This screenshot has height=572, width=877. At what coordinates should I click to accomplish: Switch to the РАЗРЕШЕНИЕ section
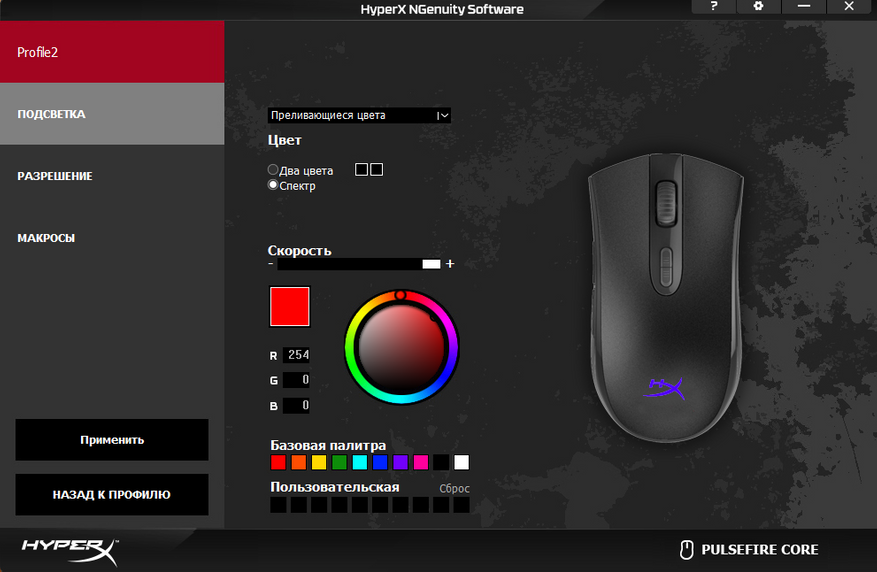tap(112, 176)
